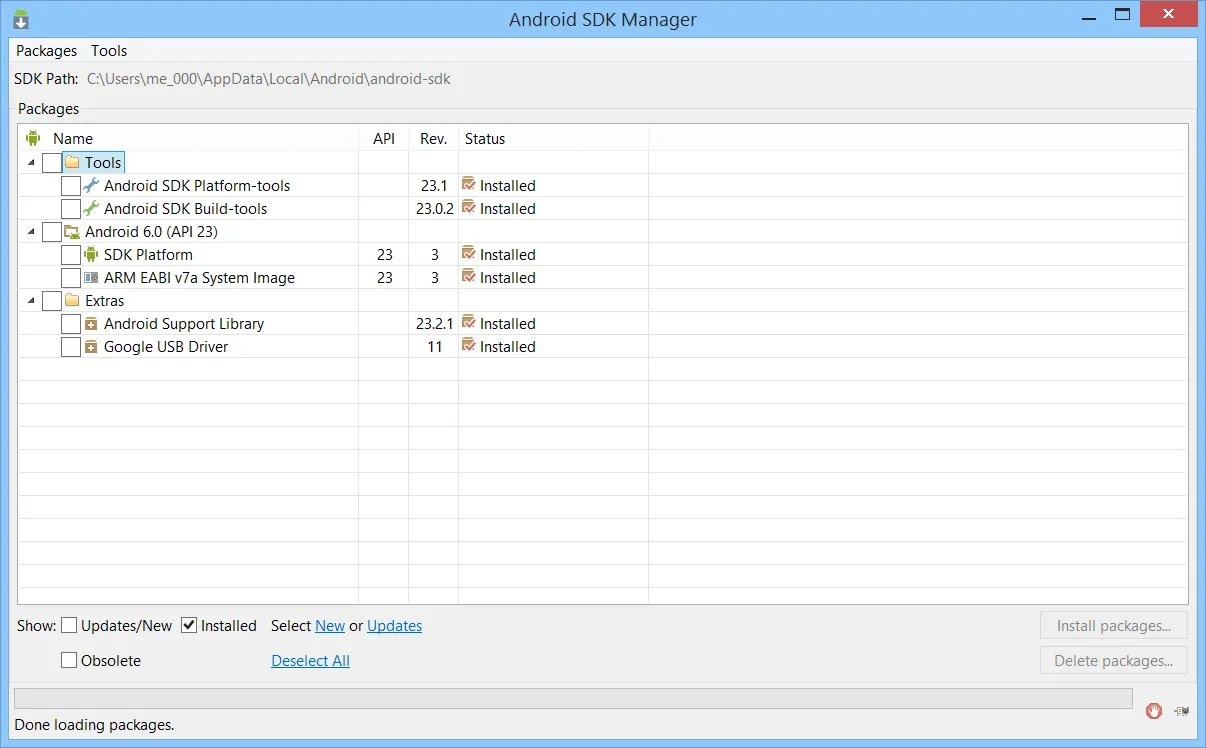Screen dimensions: 1206x748
Task: Click the progress bar at the bottom
Action: click(573, 698)
